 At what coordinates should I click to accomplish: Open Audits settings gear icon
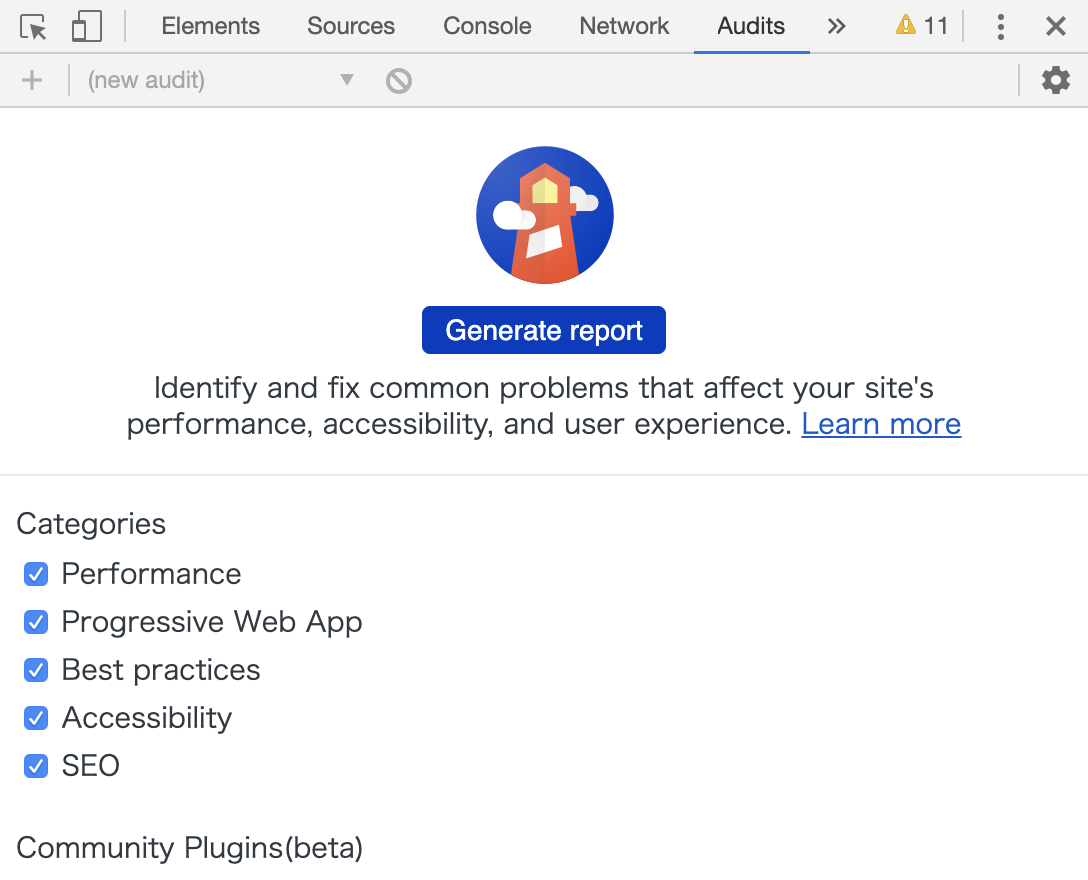point(1056,80)
